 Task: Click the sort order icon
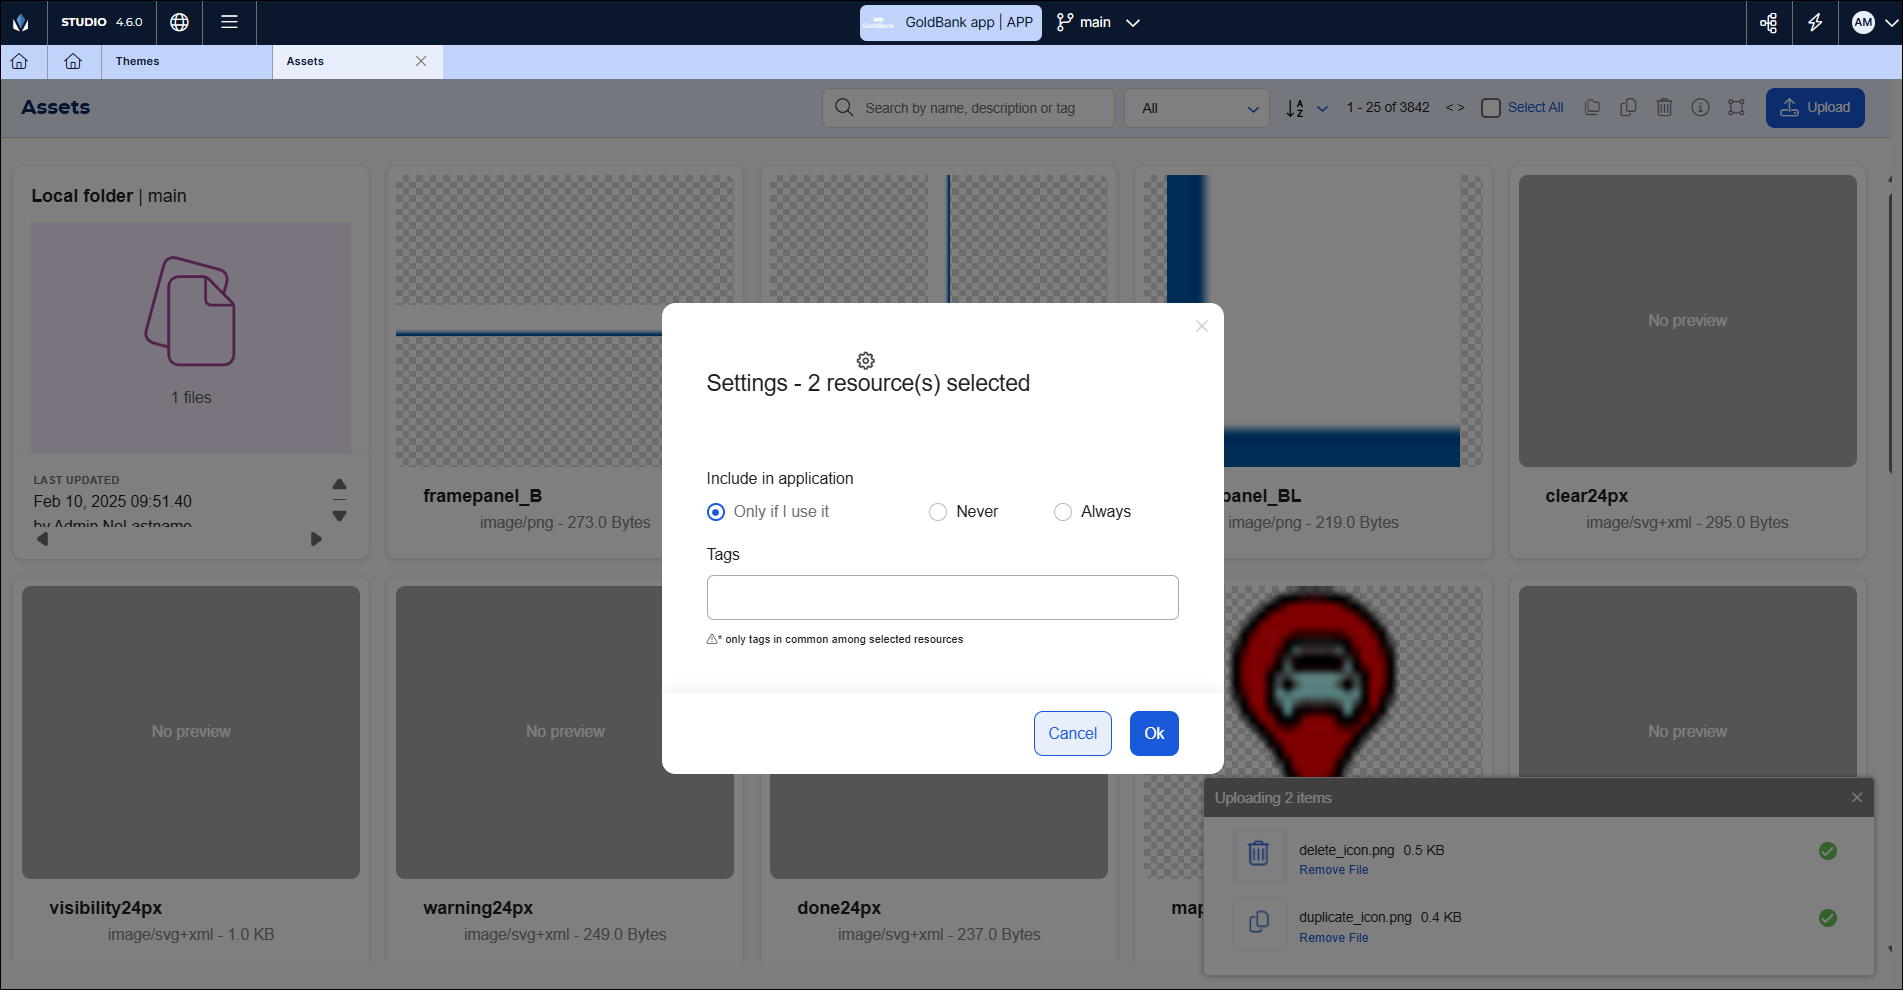click(1295, 108)
